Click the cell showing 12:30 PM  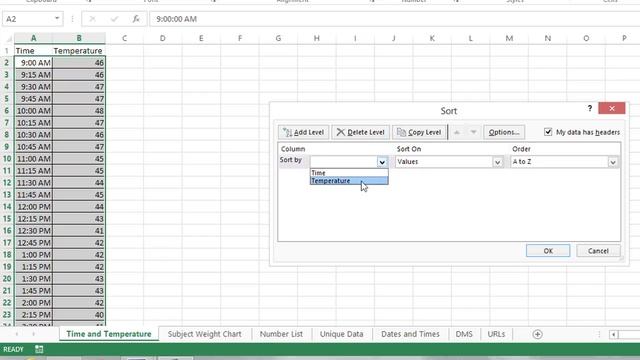33,231
